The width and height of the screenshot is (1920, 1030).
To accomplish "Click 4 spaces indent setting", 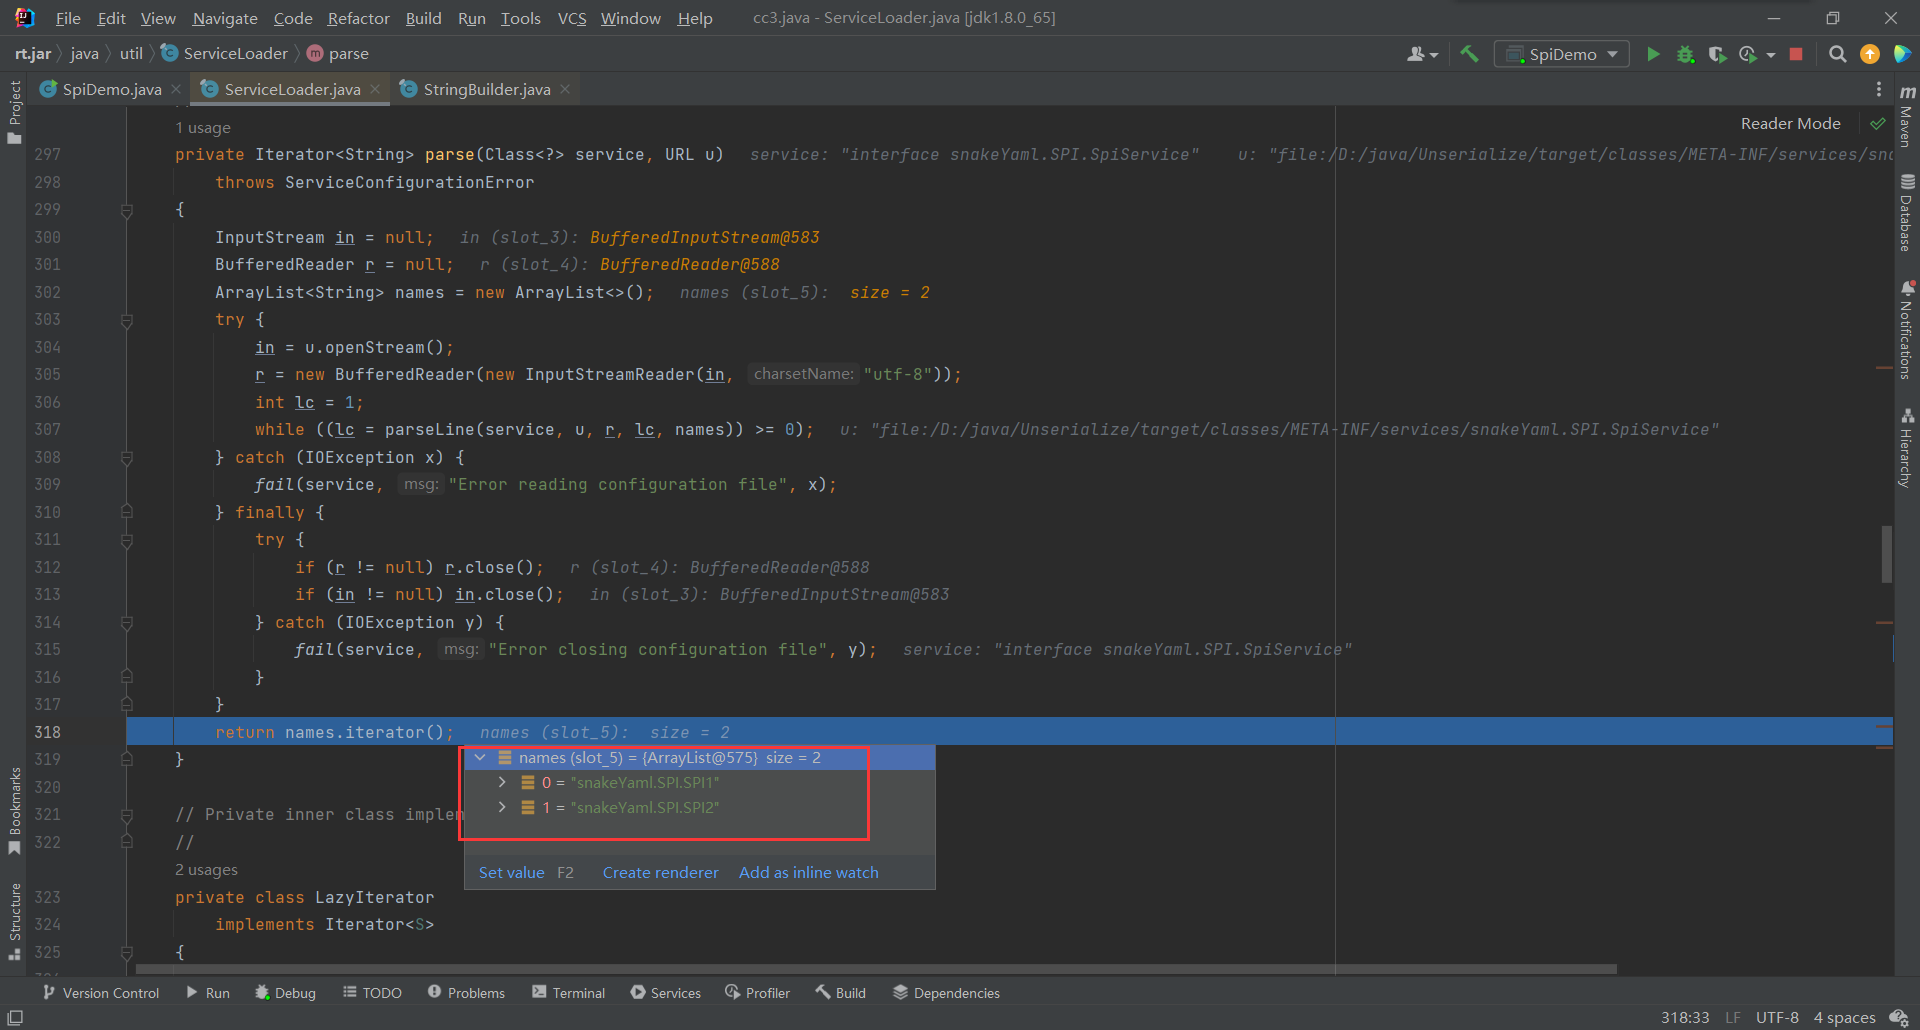I will point(1844,1017).
